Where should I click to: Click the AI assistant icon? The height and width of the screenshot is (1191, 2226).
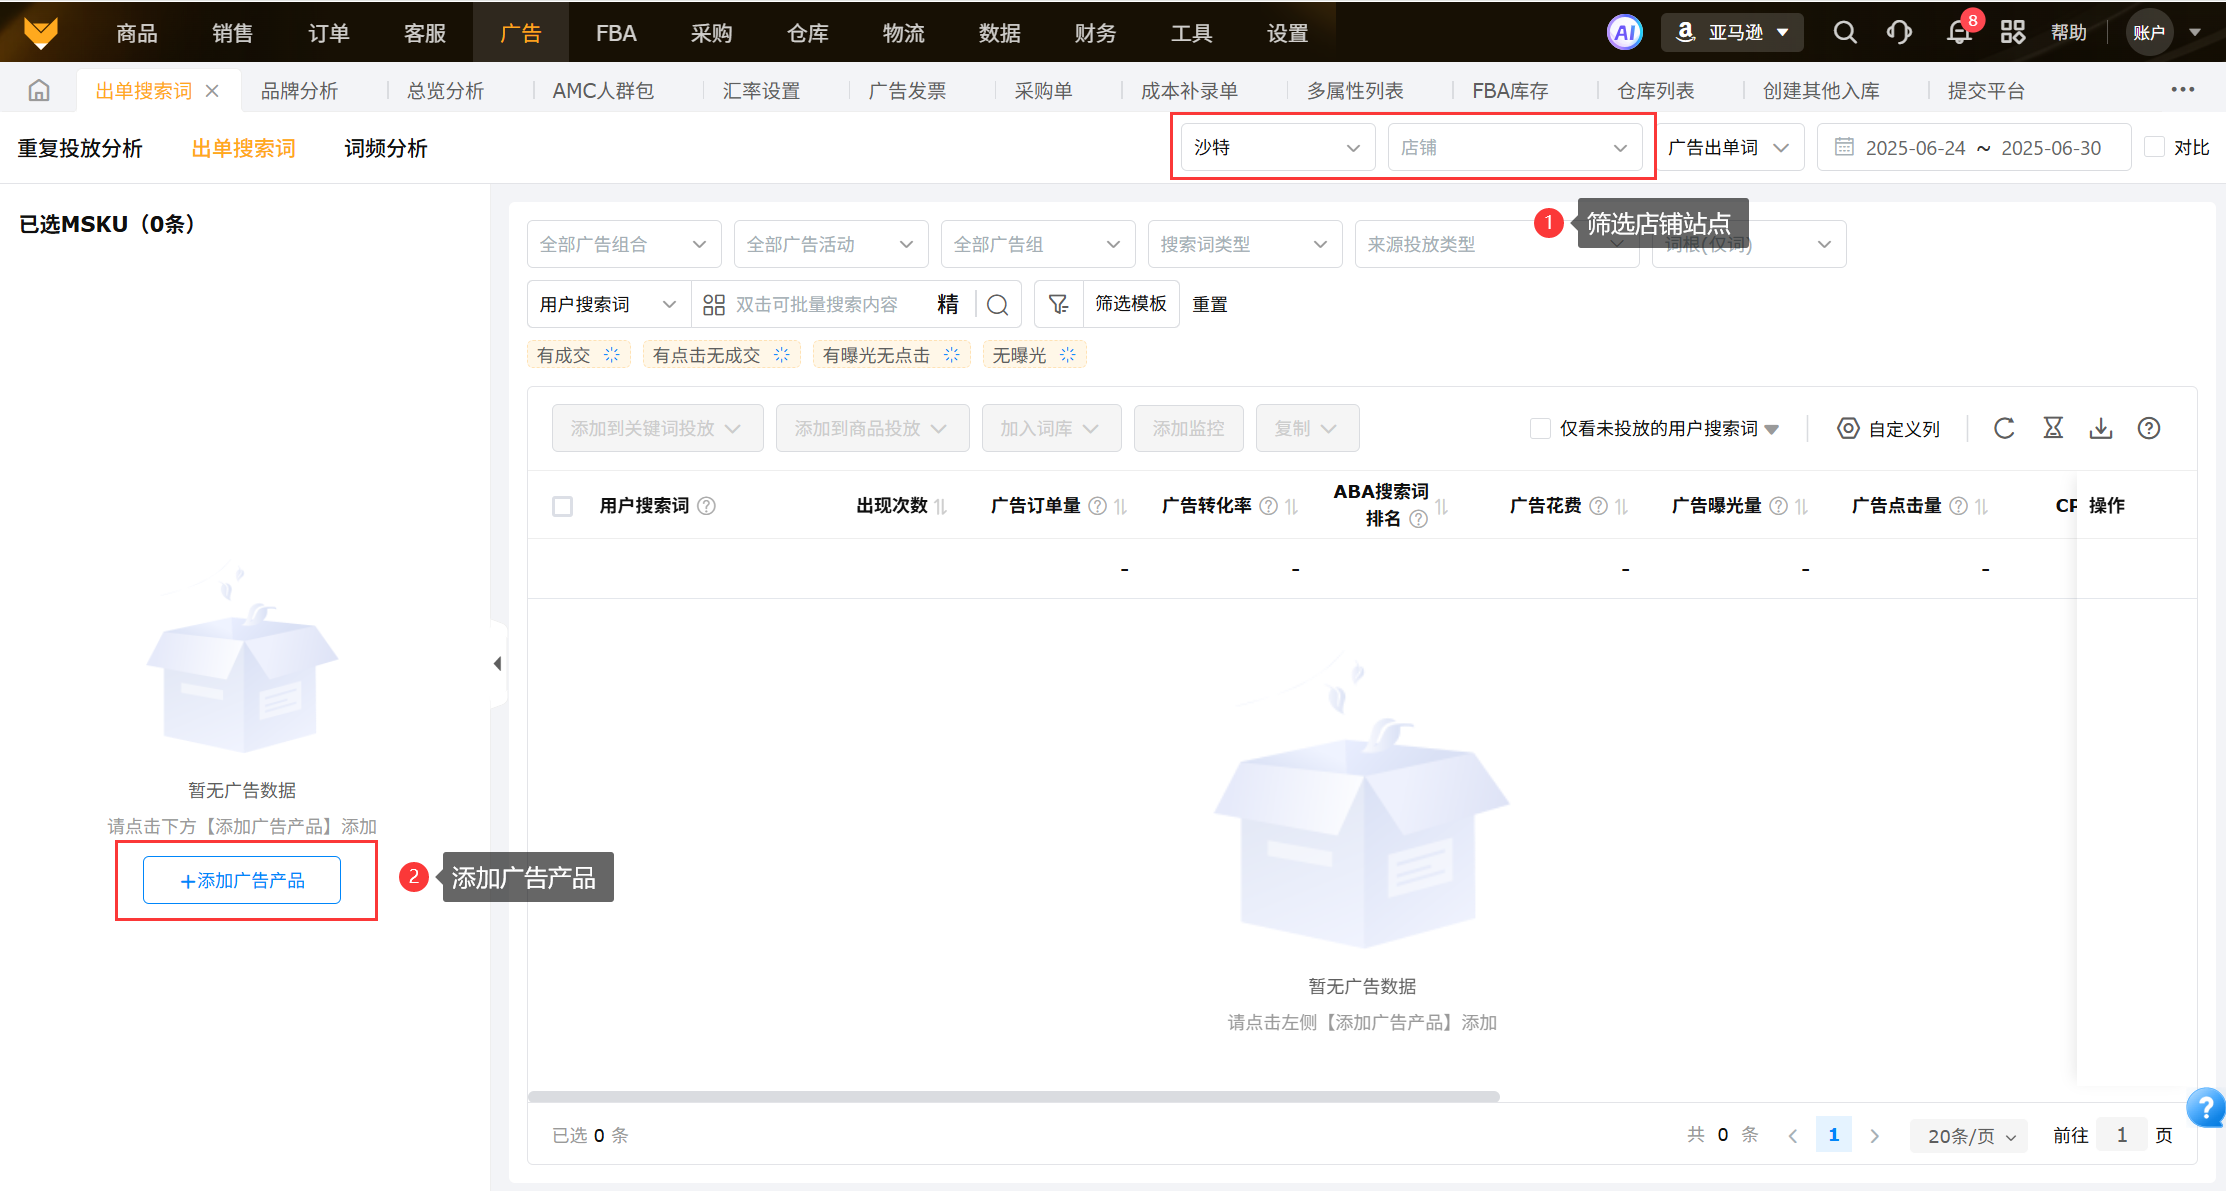(1624, 33)
